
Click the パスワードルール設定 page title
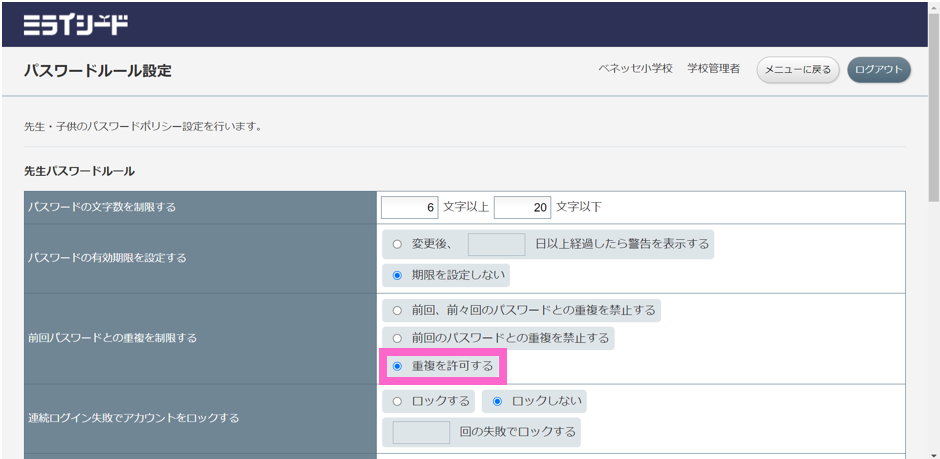98,71
